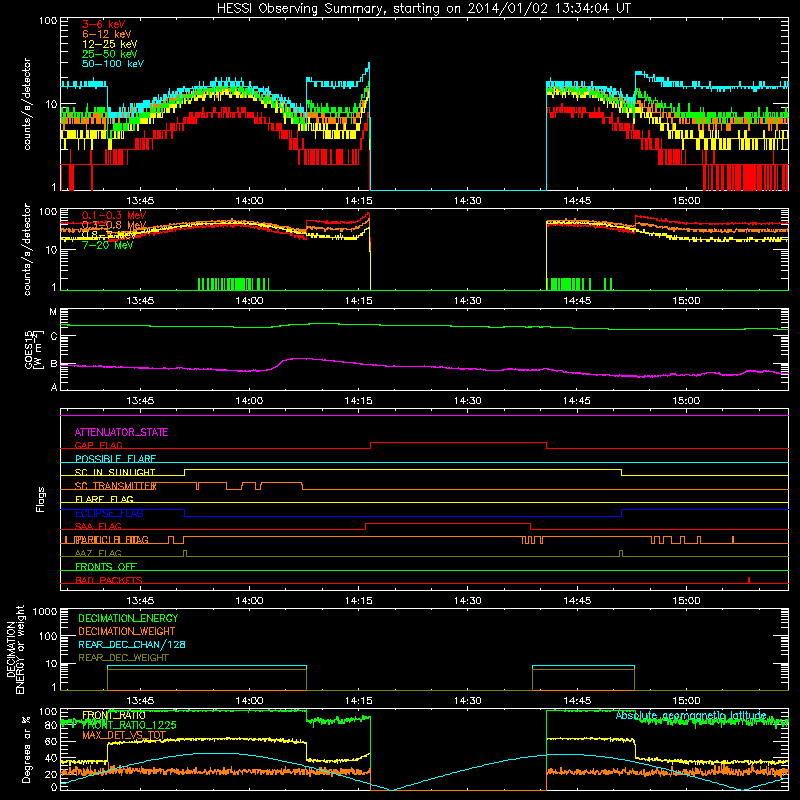This screenshot has width=800, height=800.
Task: Click the red bad packets spike marker
Action: [x=748, y=580]
